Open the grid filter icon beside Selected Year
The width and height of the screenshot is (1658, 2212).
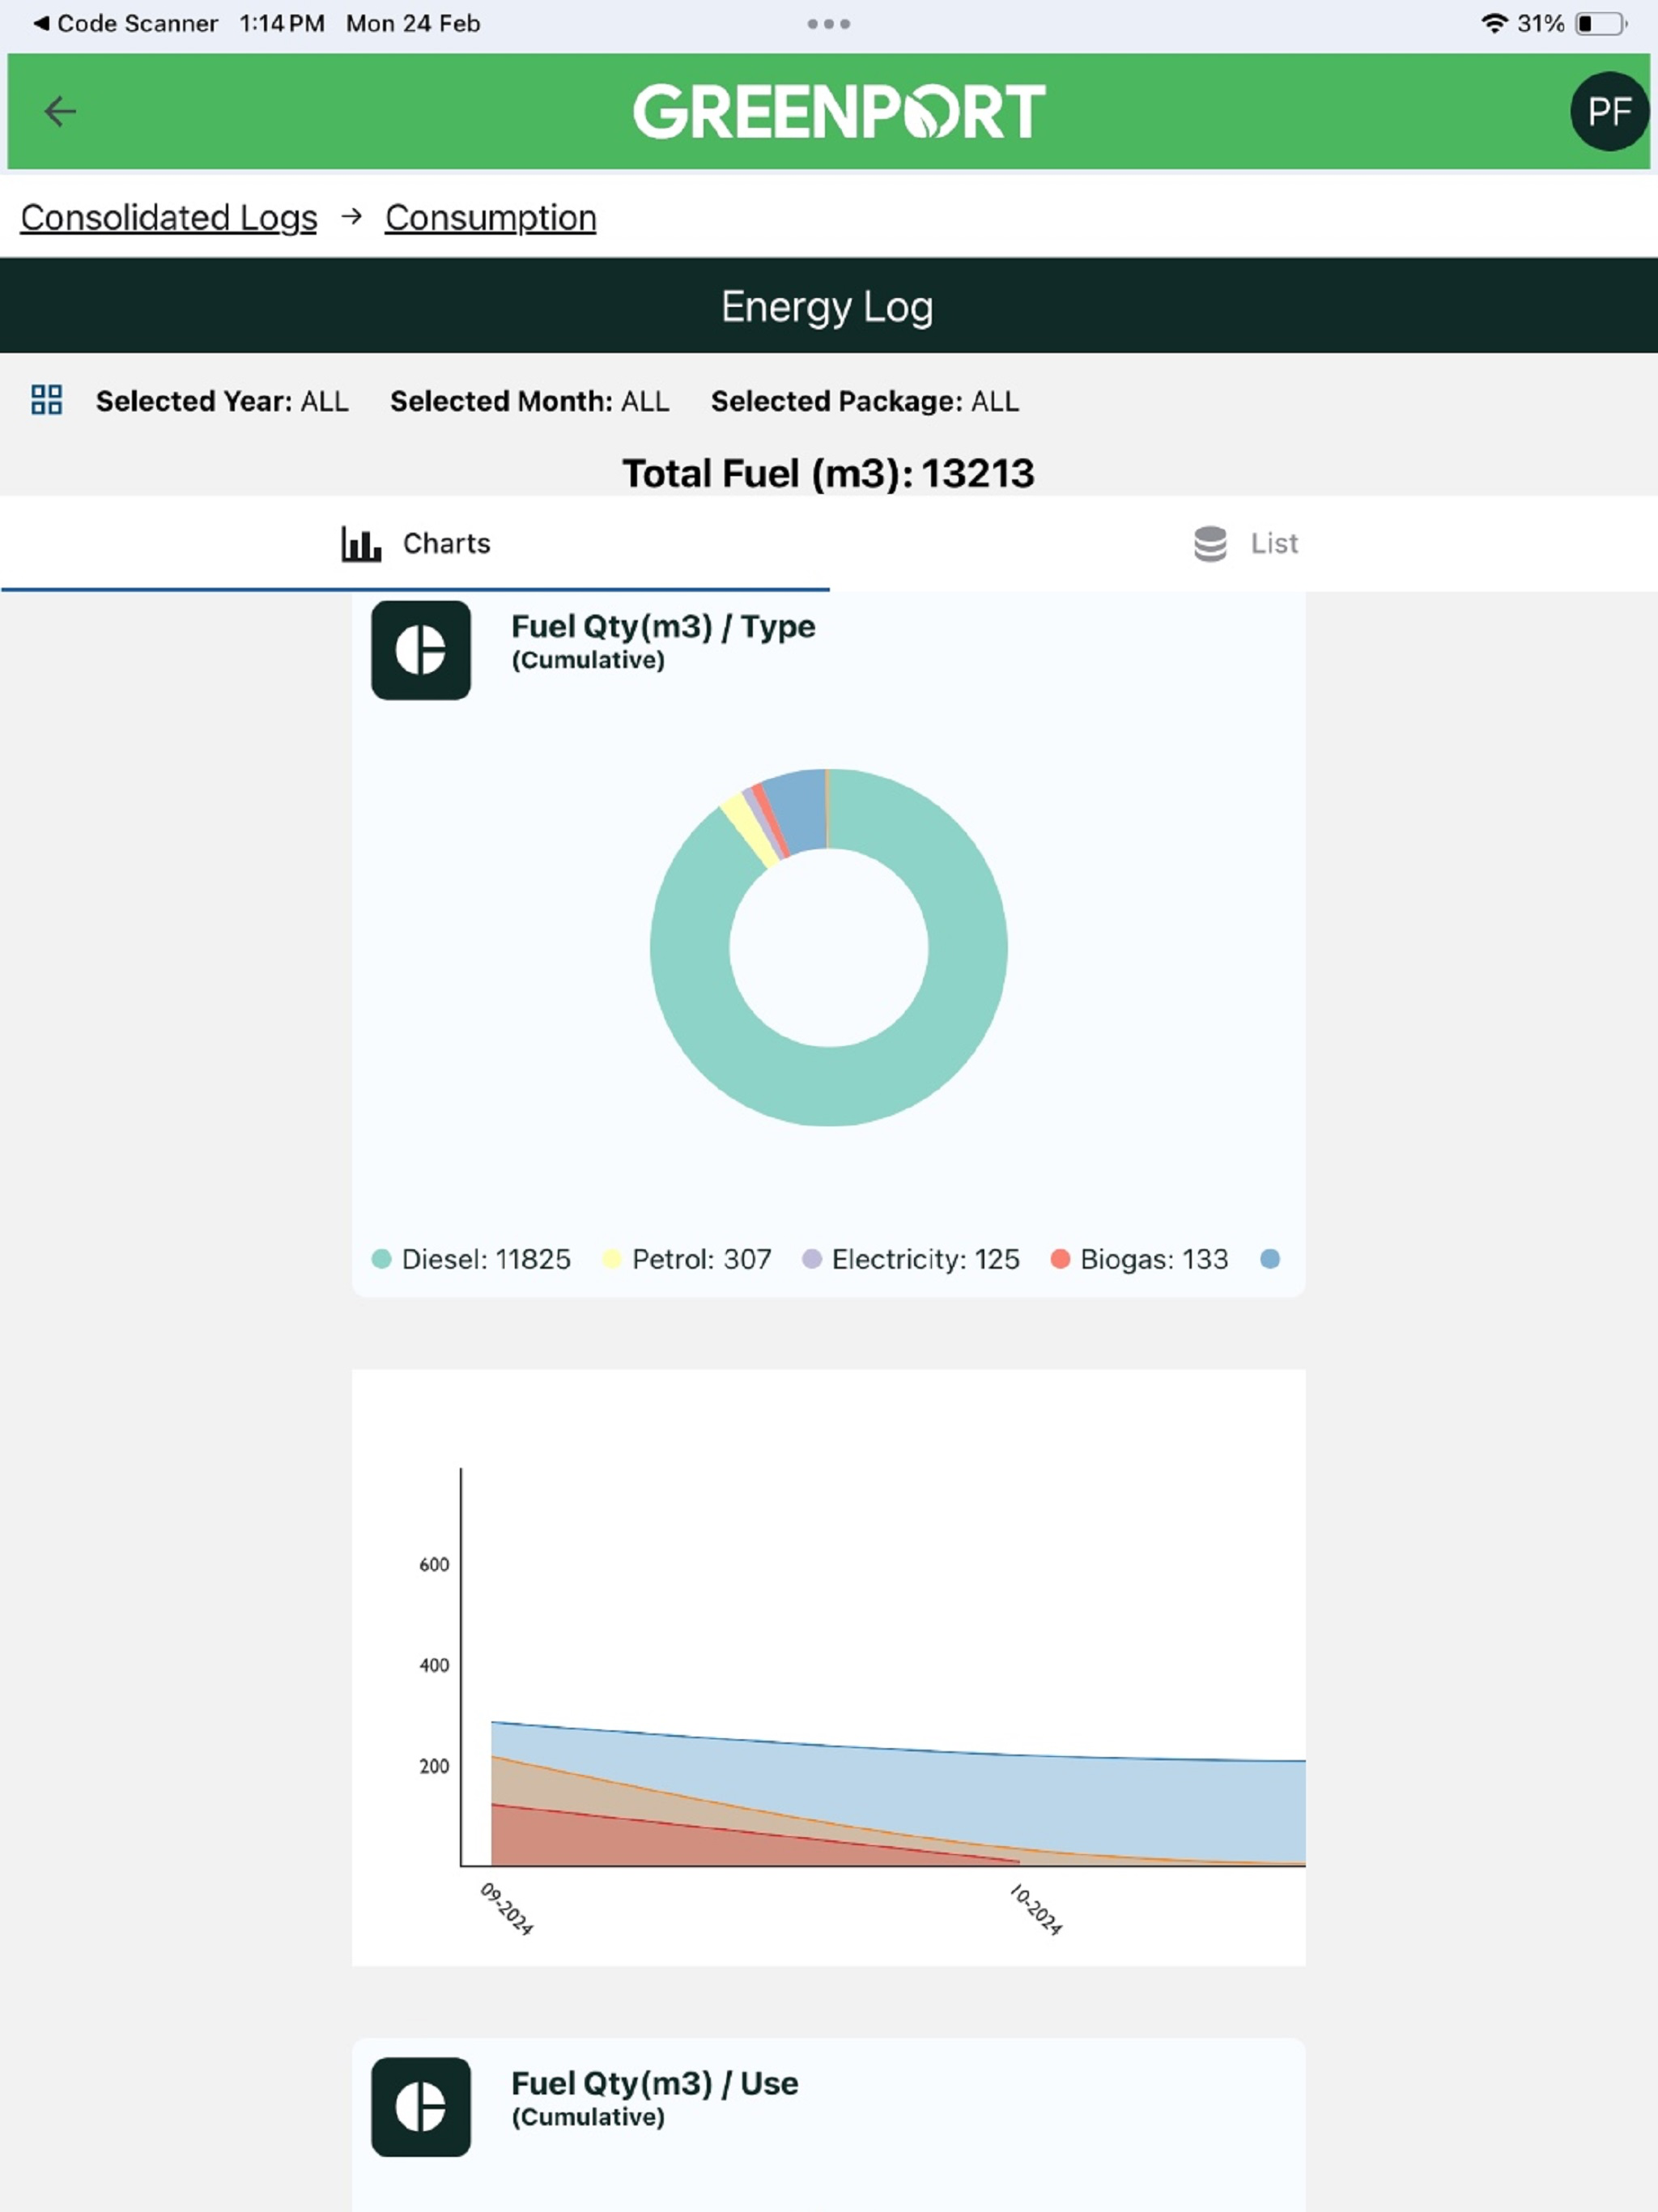pos(47,400)
